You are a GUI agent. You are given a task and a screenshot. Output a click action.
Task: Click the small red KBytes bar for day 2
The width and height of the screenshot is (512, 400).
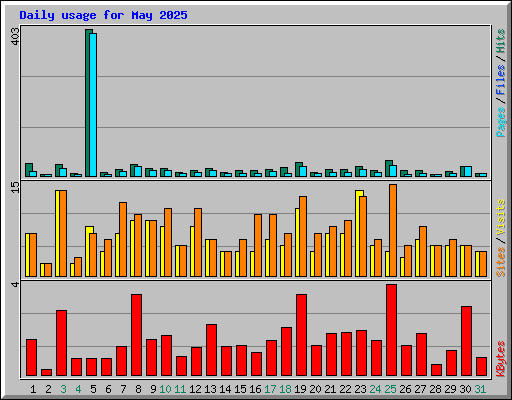click(46, 372)
